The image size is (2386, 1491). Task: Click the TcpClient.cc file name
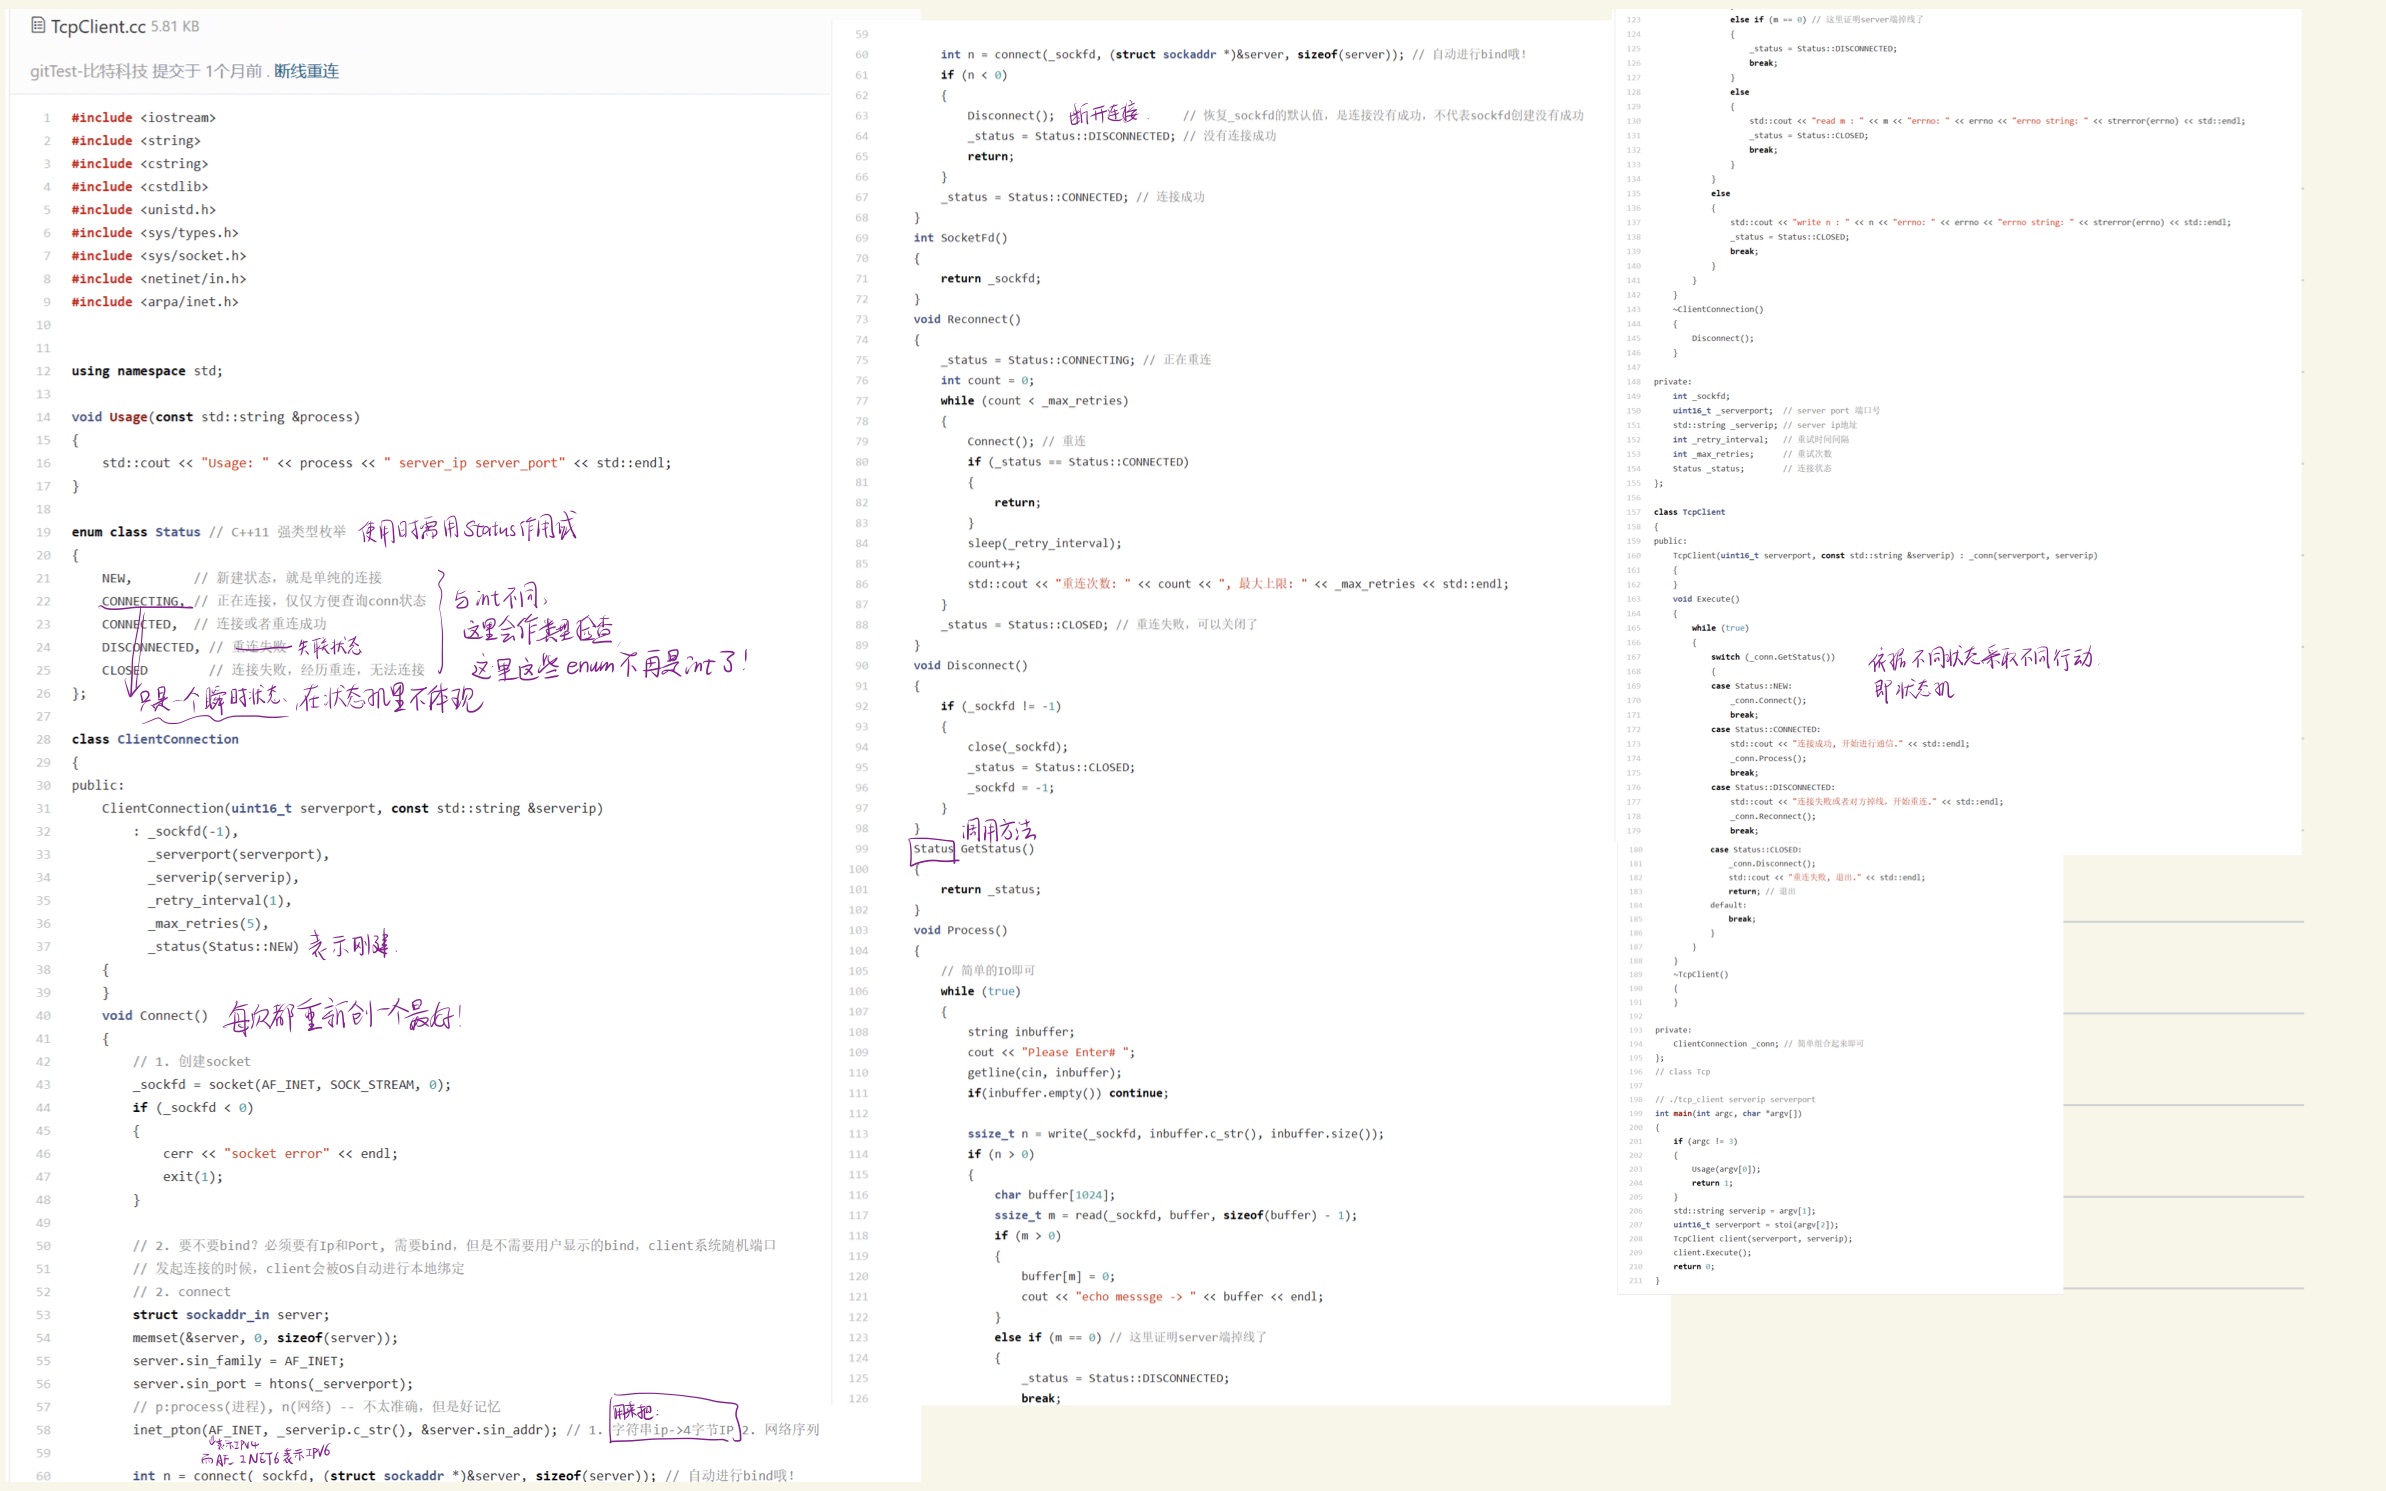coord(98,26)
